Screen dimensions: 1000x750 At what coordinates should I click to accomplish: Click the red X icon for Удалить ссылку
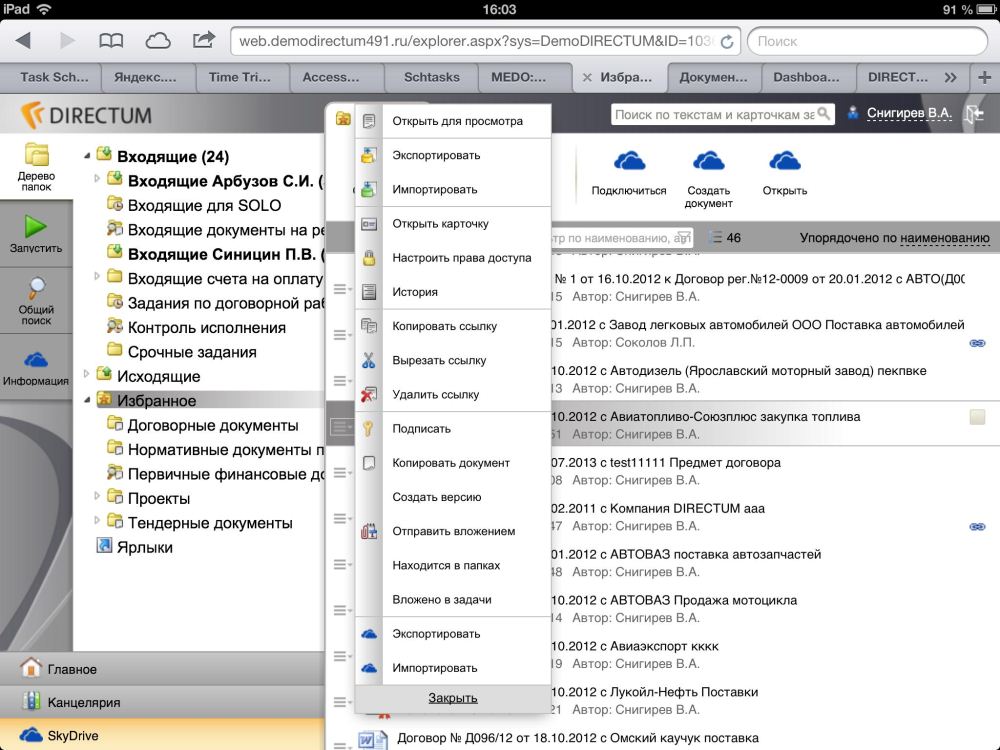(x=368, y=394)
